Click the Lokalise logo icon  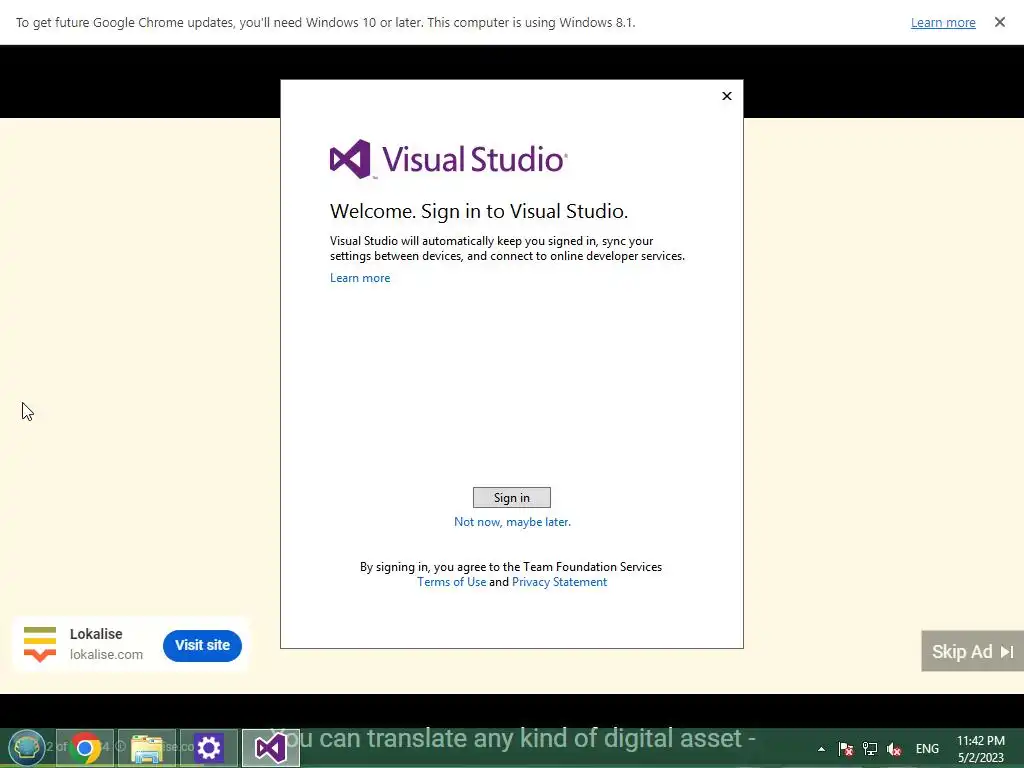pyautogui.click(x=40, y=644)
